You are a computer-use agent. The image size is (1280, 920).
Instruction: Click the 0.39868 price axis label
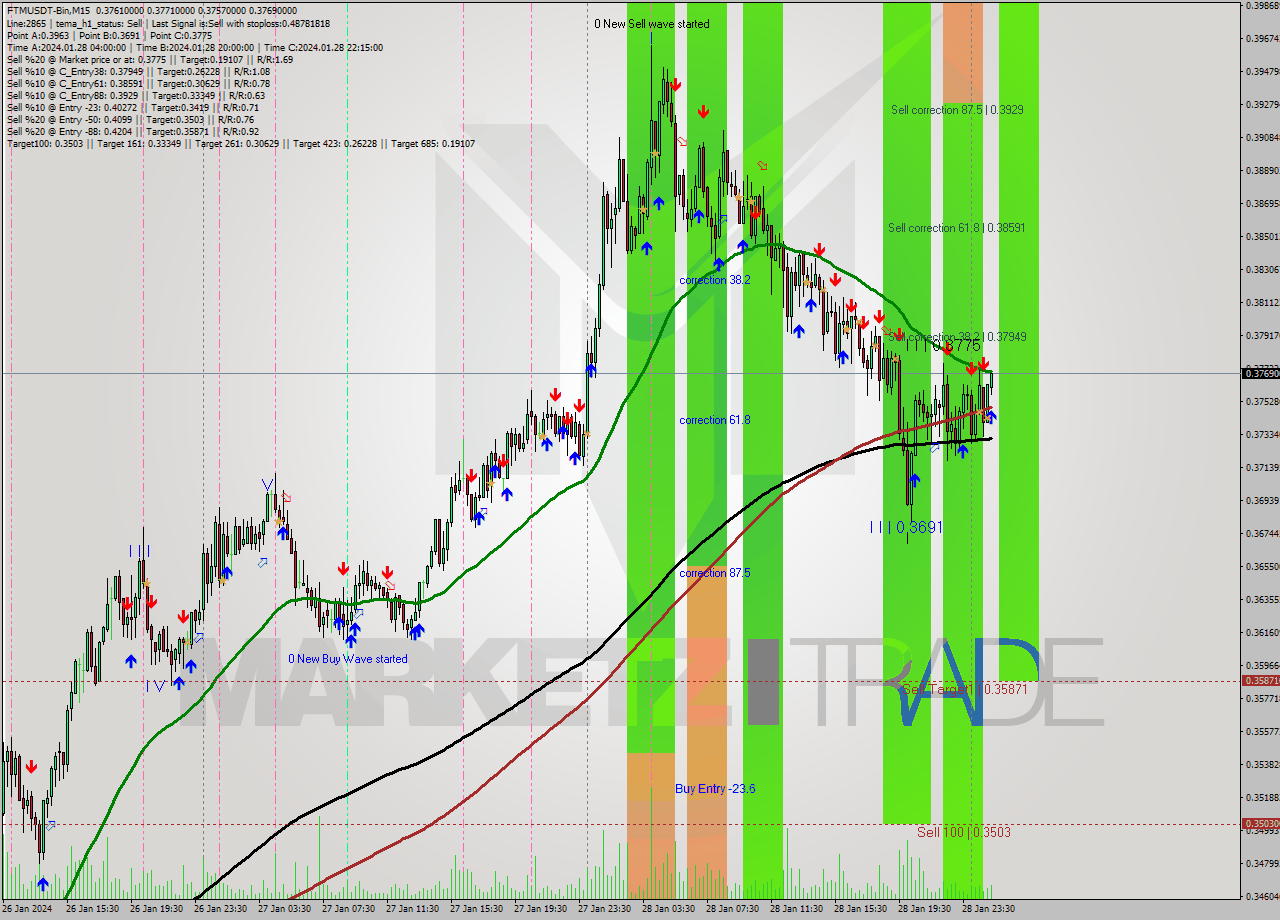[x=1262, y=6]
